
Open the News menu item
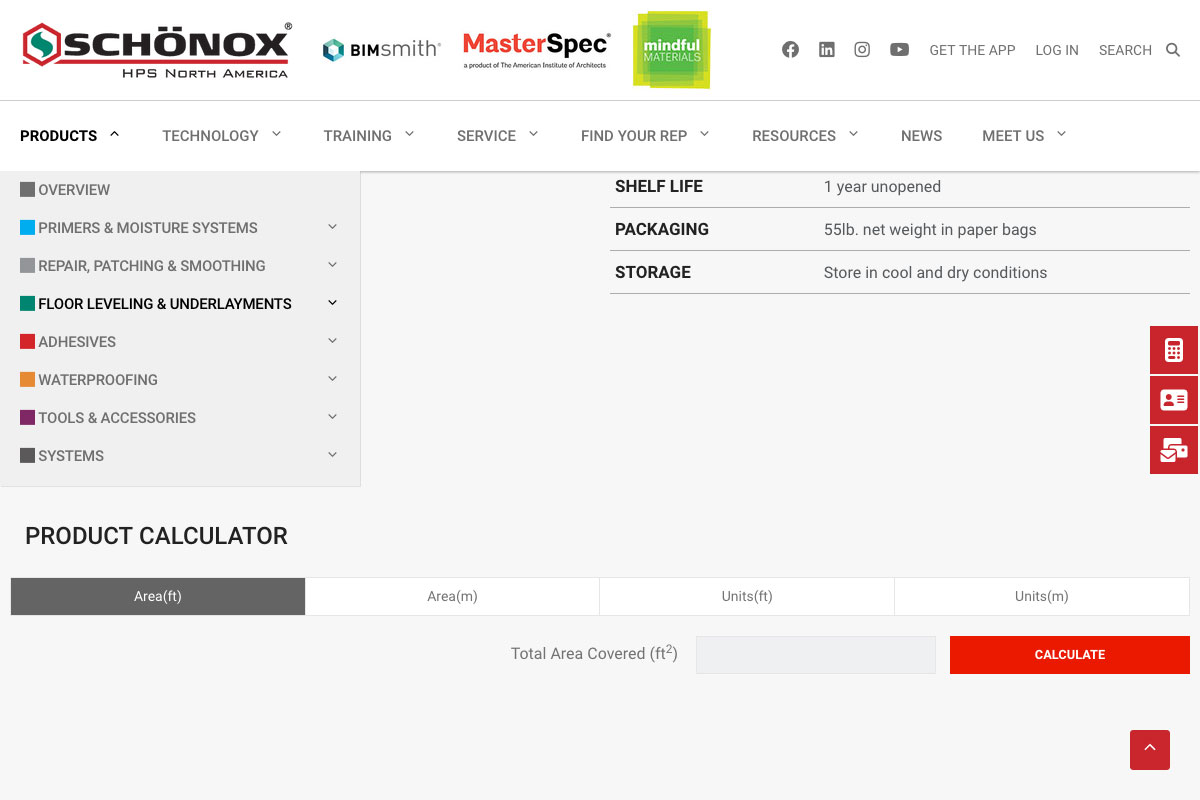(x=921, y=135)
